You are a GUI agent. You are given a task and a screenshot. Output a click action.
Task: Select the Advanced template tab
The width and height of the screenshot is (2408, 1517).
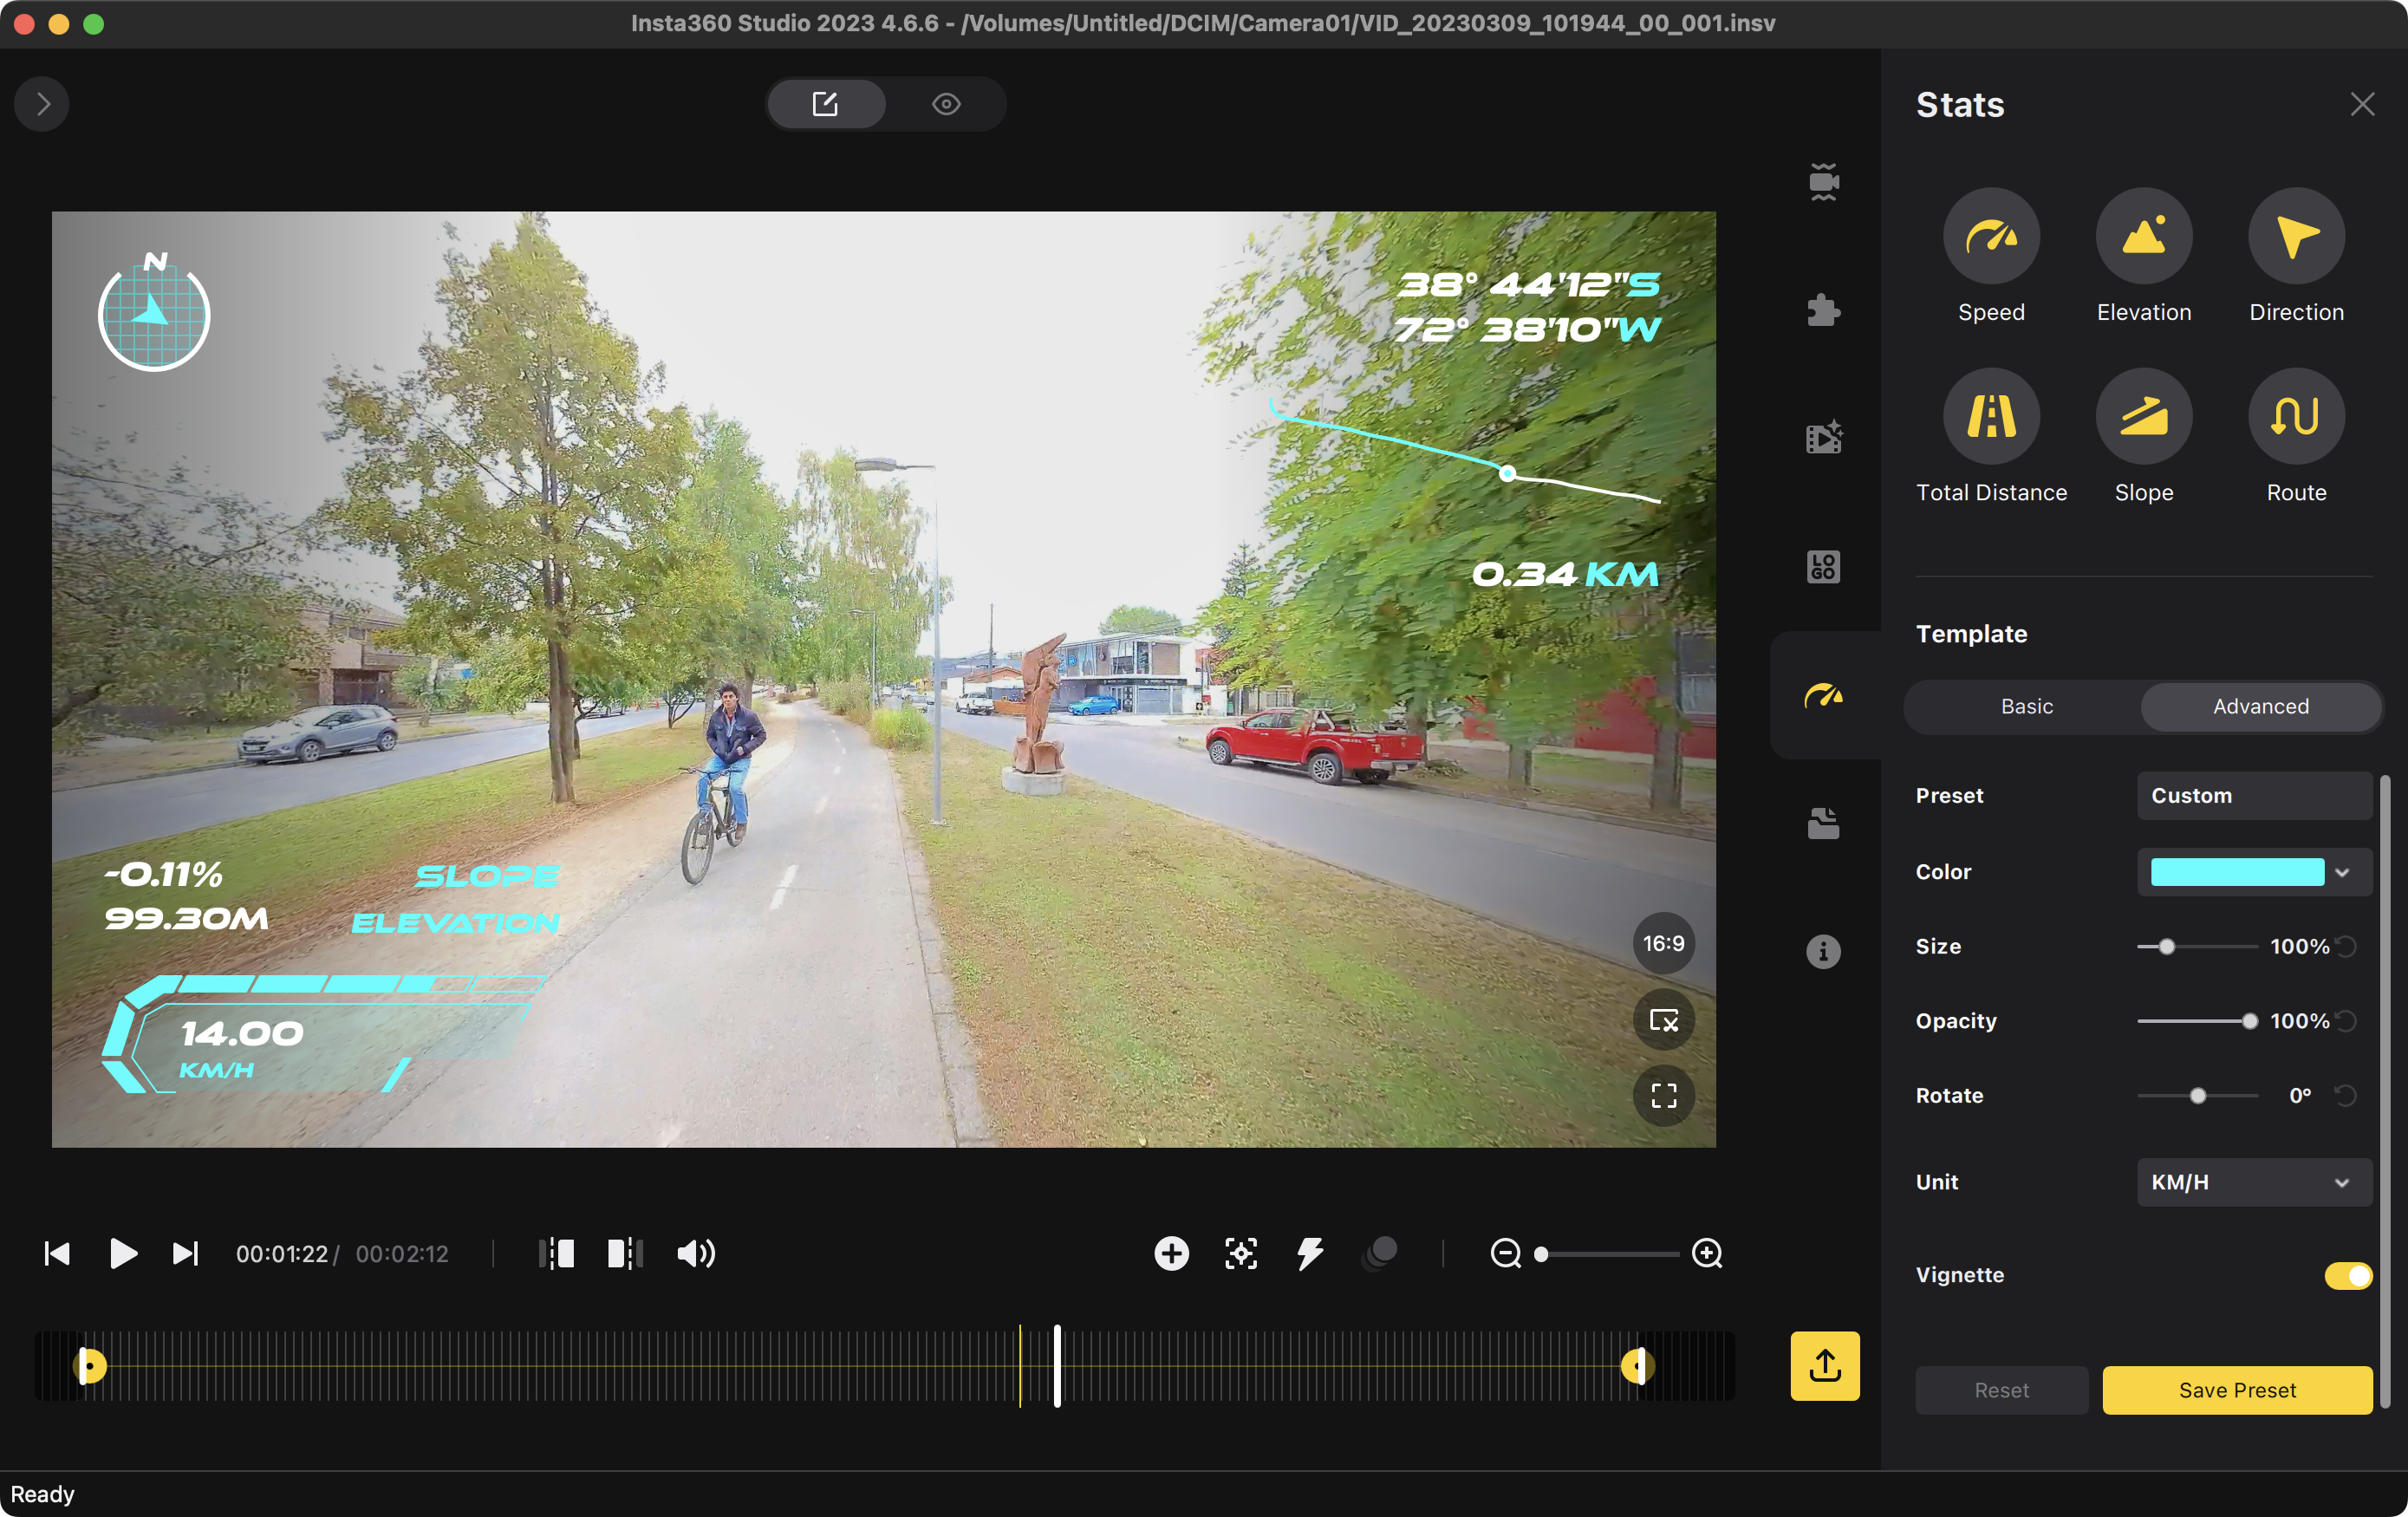2260,706
